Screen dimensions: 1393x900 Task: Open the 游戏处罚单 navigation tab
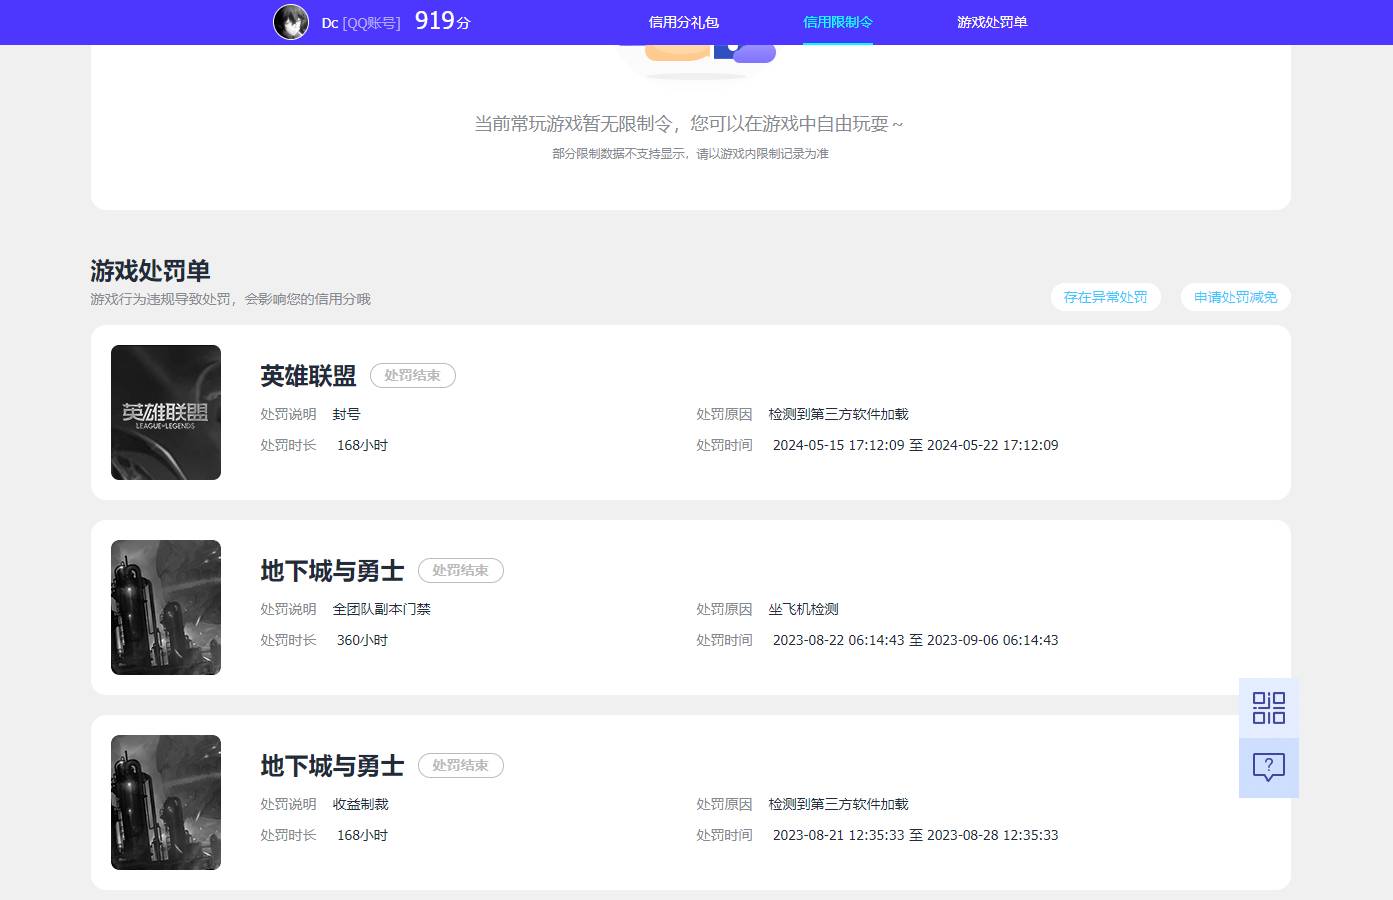pyautogui.click(x=991, y=22)
